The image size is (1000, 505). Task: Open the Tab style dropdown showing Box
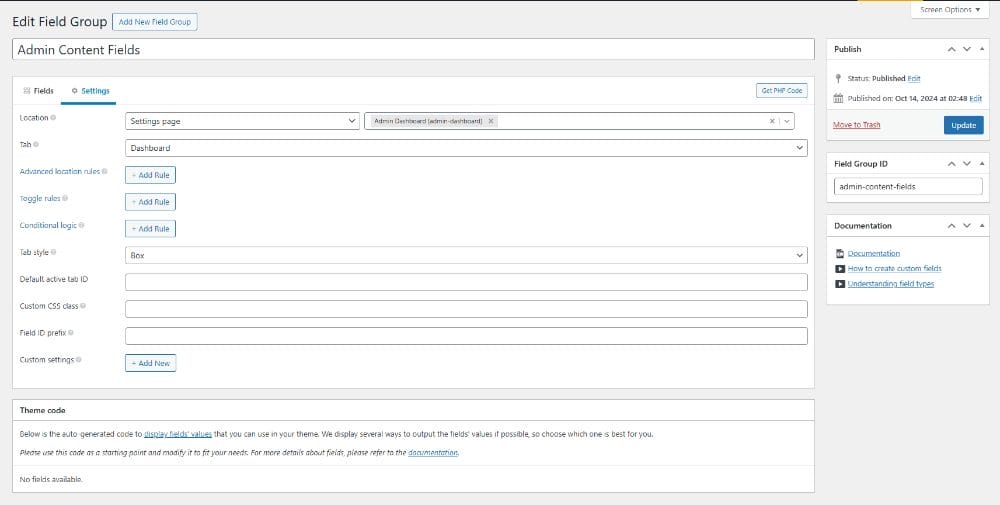pyautogui.click(x=466, y=255)
